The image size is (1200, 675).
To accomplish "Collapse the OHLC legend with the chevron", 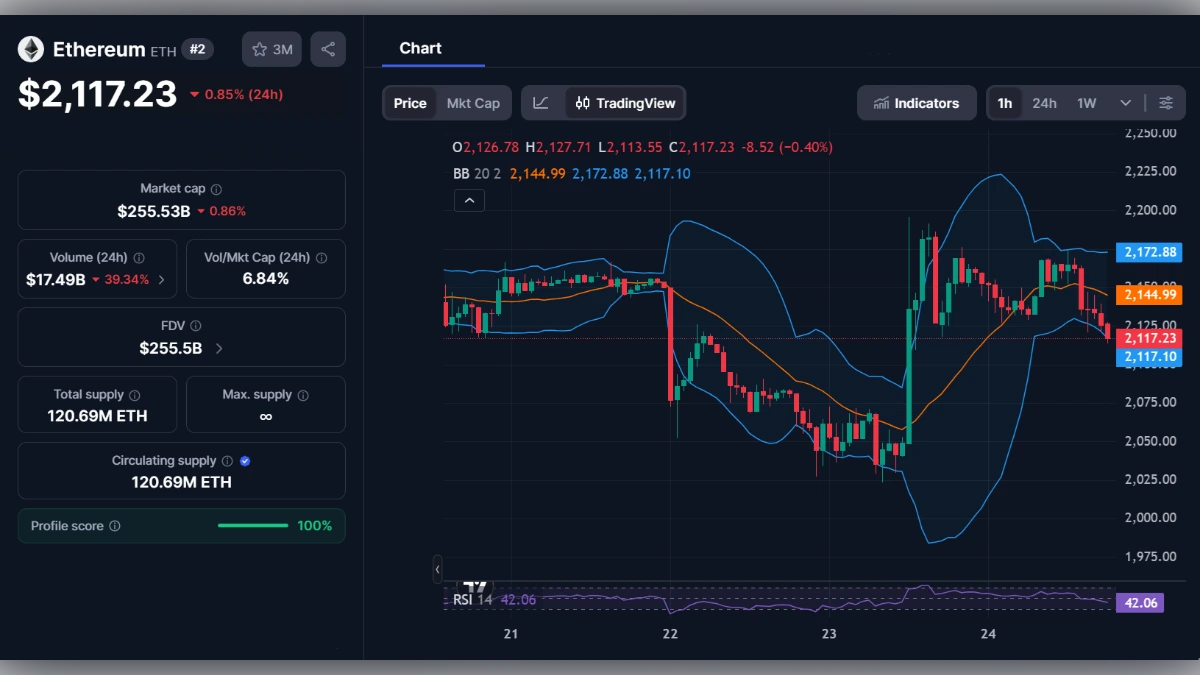I will 469,200.
